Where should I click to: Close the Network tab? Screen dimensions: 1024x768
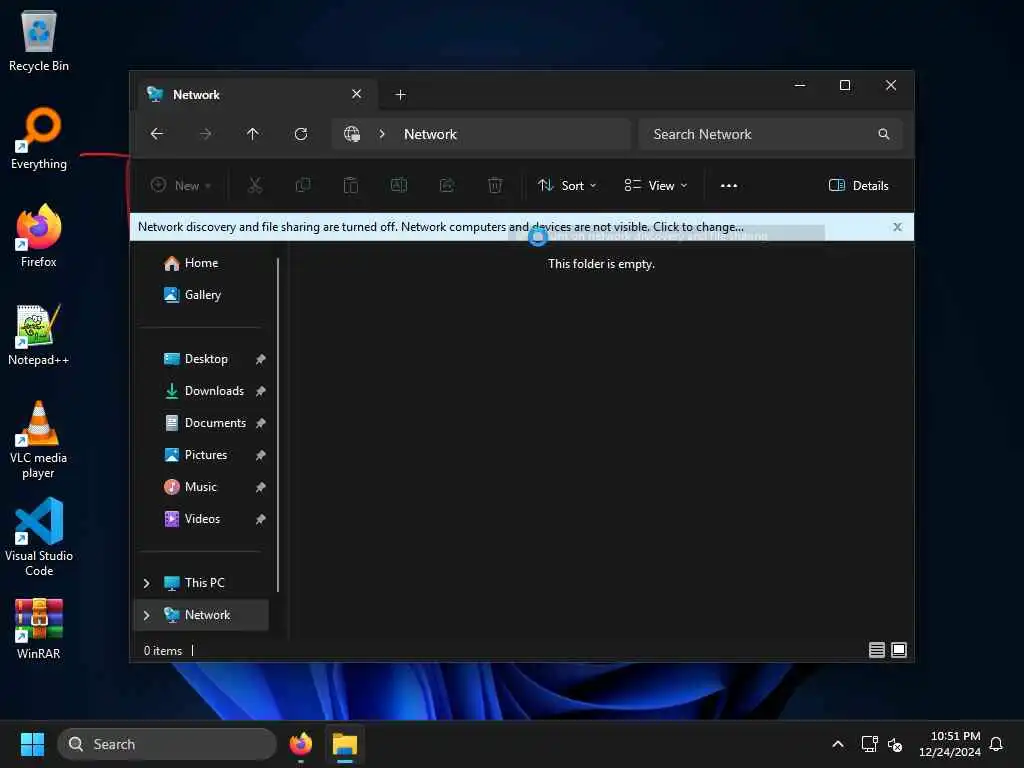(x=357, y=94)
